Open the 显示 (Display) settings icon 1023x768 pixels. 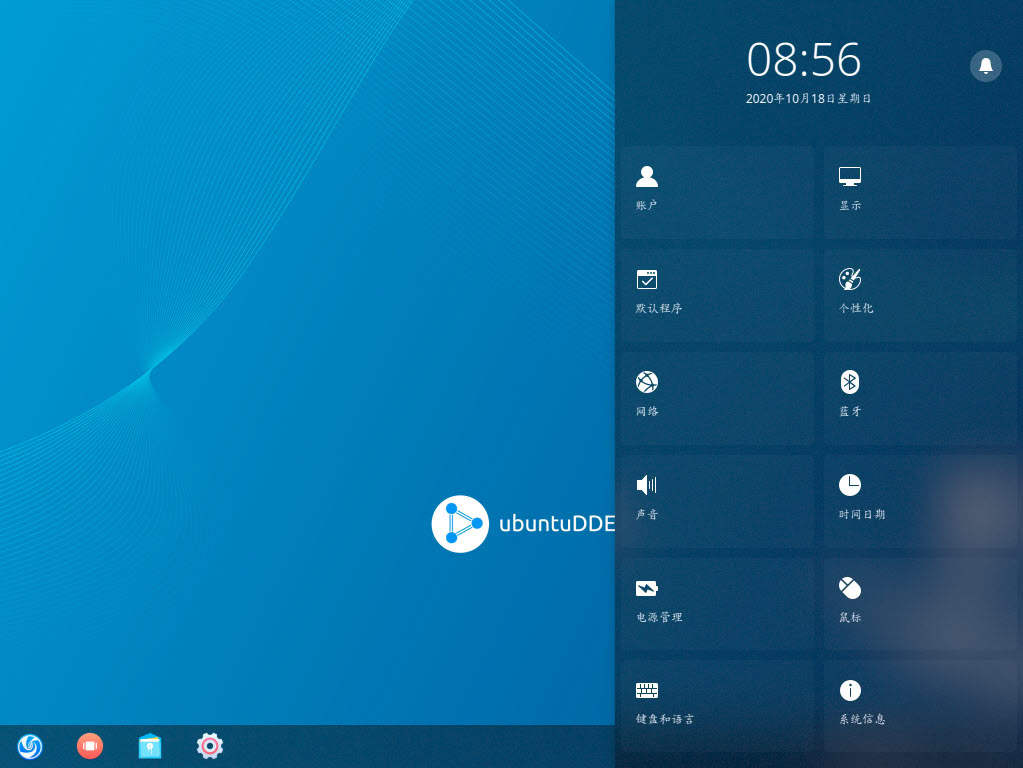click(849, 176)
